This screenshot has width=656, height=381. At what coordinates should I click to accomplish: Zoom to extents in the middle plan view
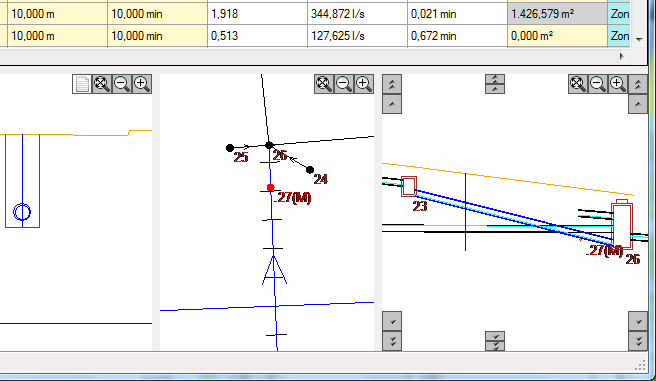324,84
